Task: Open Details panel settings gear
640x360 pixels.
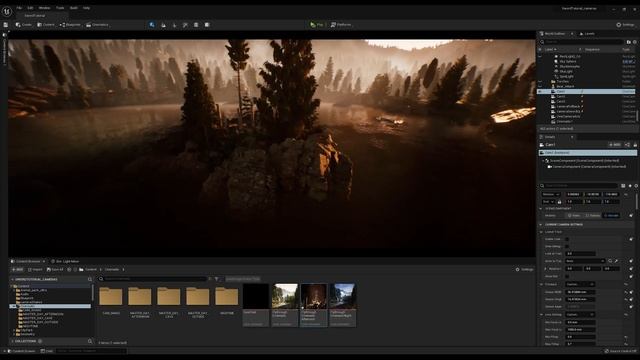Action: click(636, 186)
